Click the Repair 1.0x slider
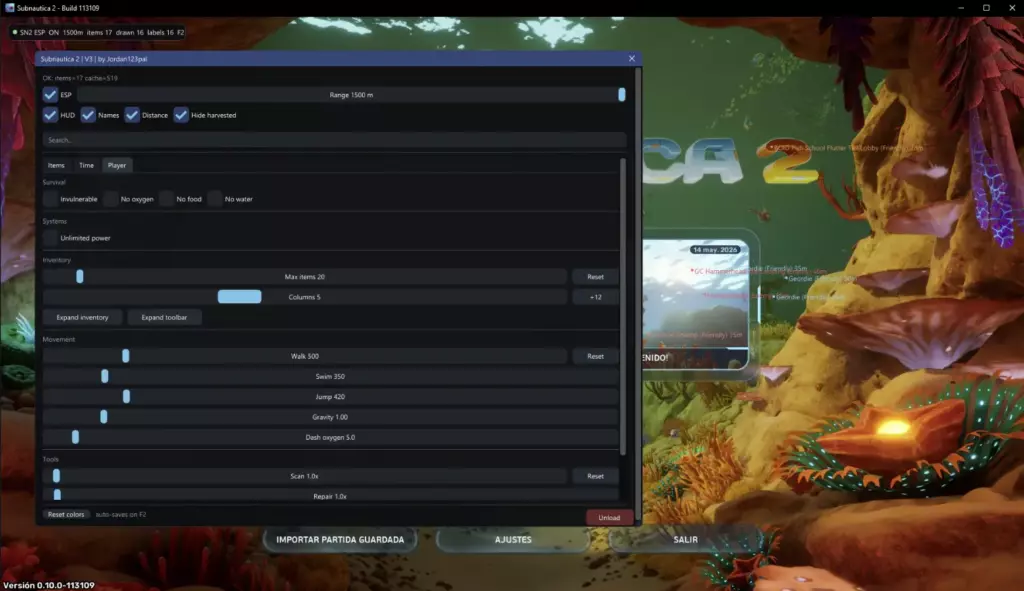The image size is (1024, 591). (x=330, y=496)
